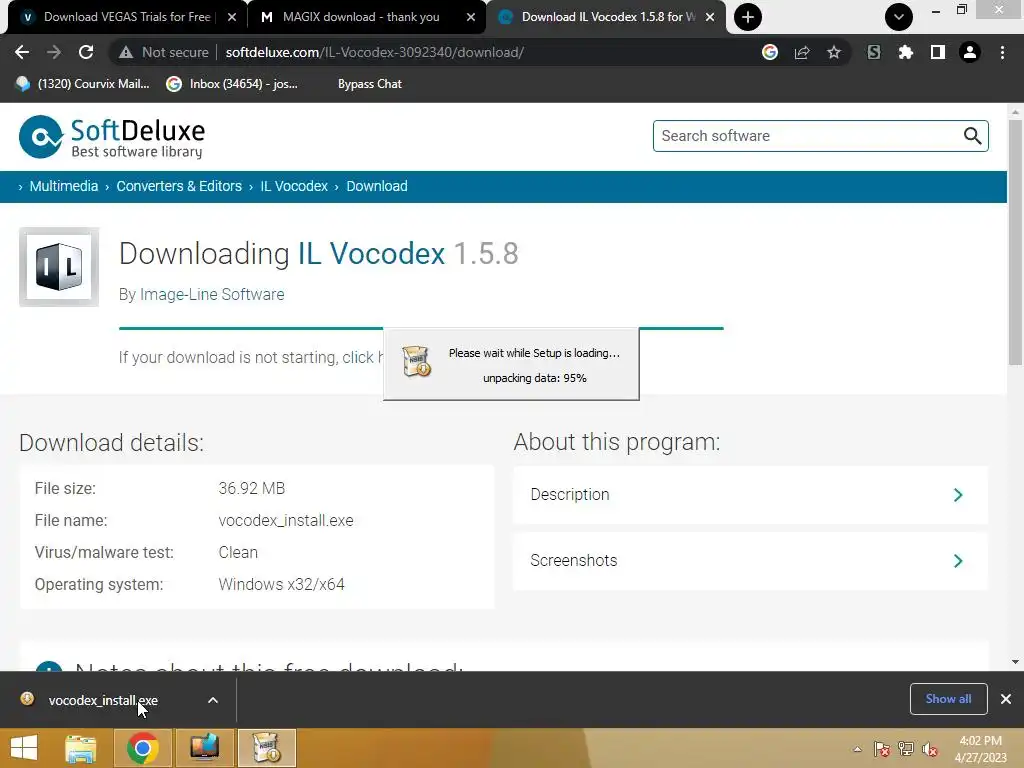This screenshot has width=1024, height=768.
Task: Click the page vertical scrollbar
Action: pyautogui.click(x=1015, y=243)
